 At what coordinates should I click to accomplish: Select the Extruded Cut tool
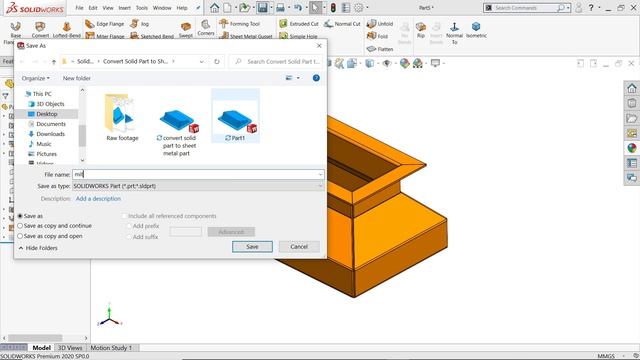point(299,24)
